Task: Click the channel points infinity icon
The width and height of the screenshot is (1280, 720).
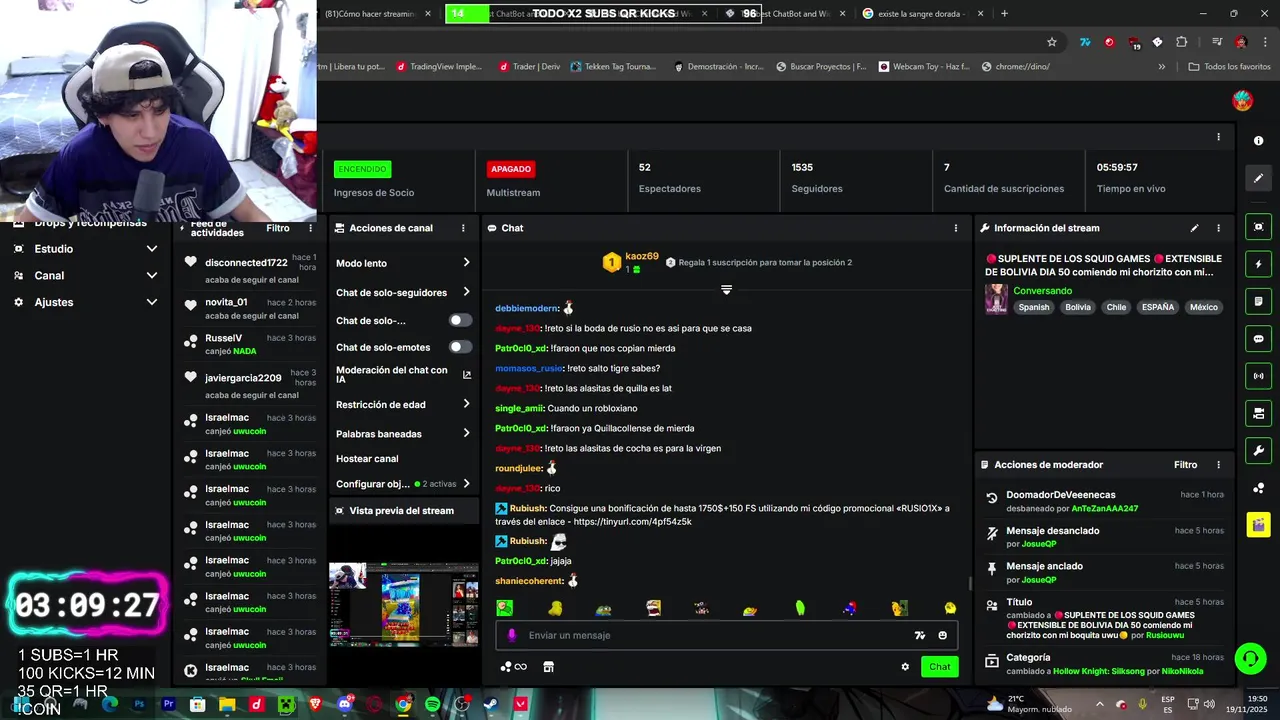Action: [513, 667]
